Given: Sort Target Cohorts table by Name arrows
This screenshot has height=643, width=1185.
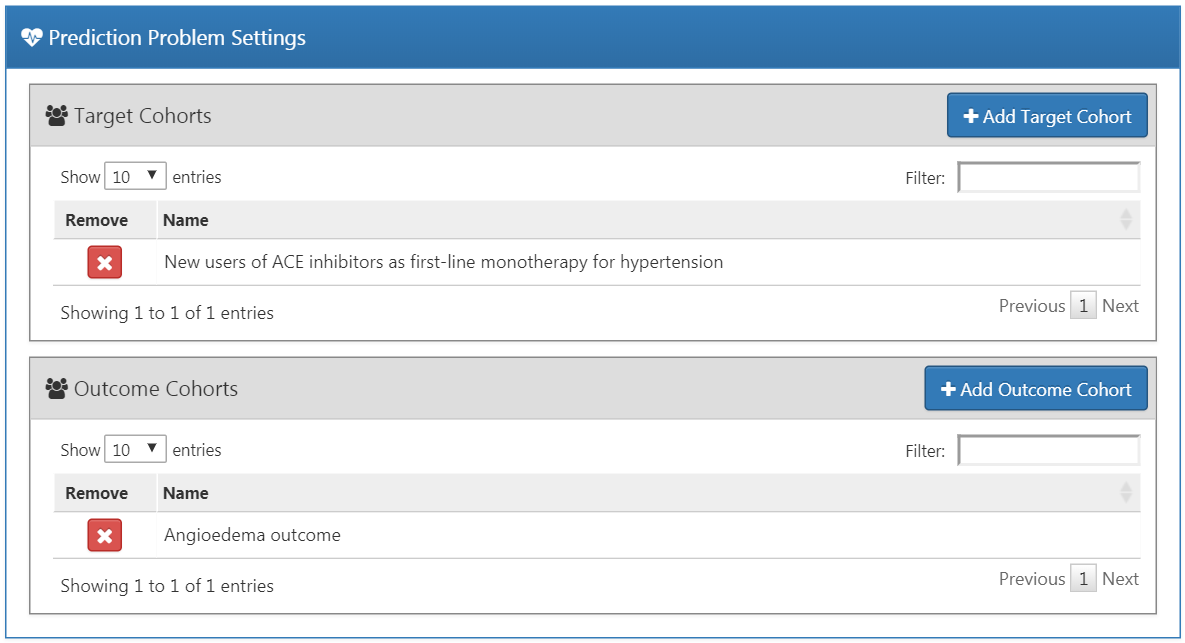Looking at the screenshot, I should point(1126,220).
